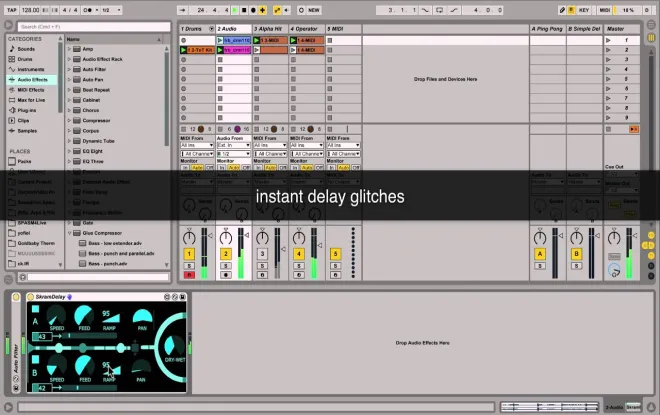The height and width of the screenshot is (415, 660).
Task: Click the Master pan knob
Action: pos(614,238)
